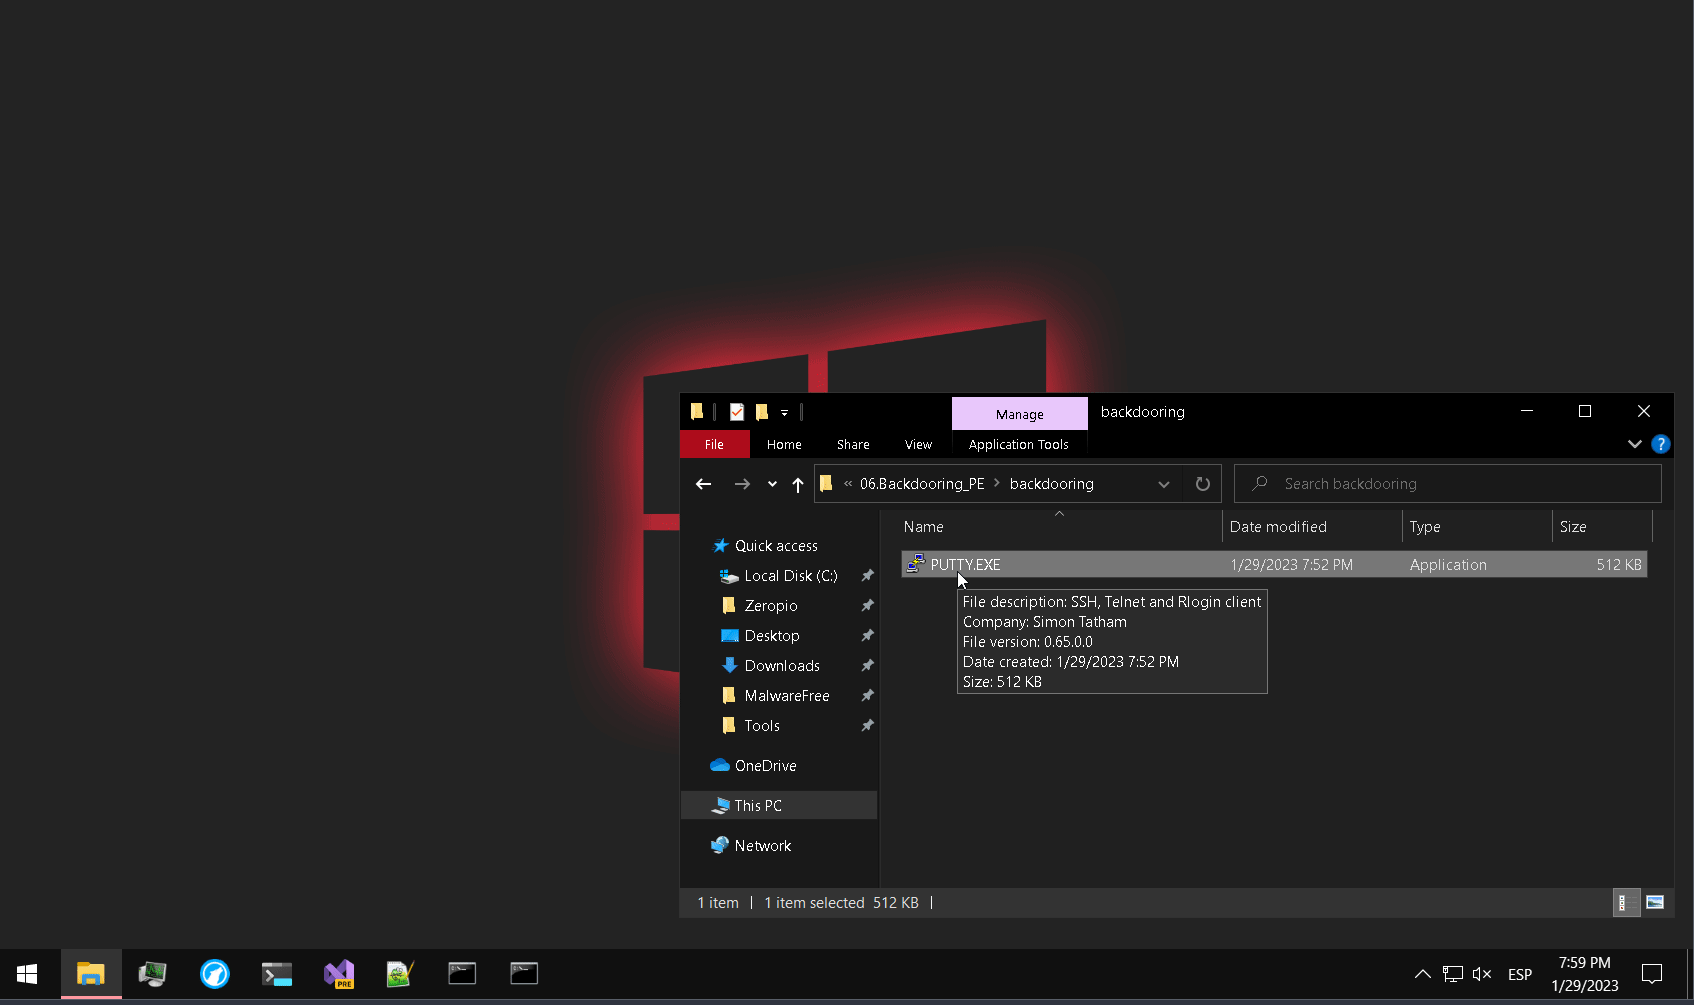Refresh the backdooring folder view
This screenshot has height=1005, width=1694.
[x=1203, y=484]
